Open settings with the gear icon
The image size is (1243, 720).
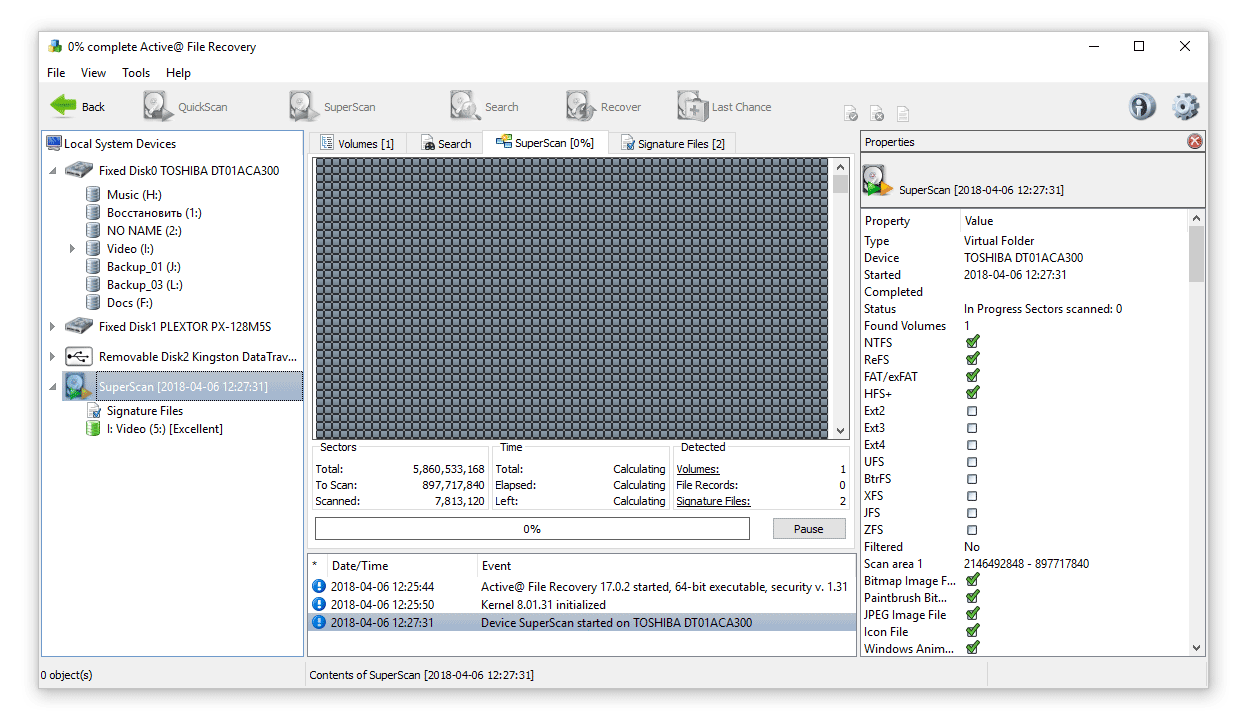[x=1185, y=107]
